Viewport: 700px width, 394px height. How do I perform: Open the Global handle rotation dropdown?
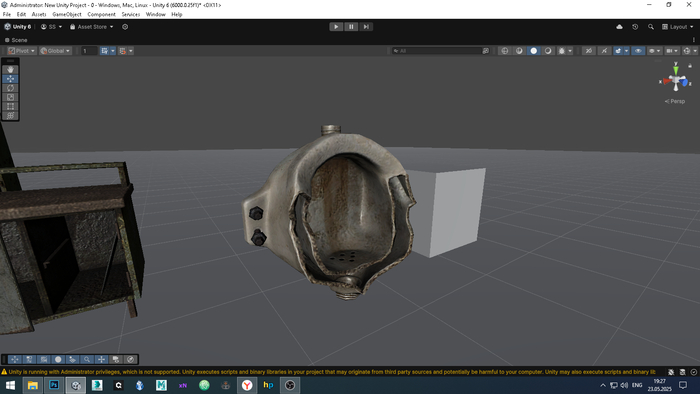pos(55,51)
